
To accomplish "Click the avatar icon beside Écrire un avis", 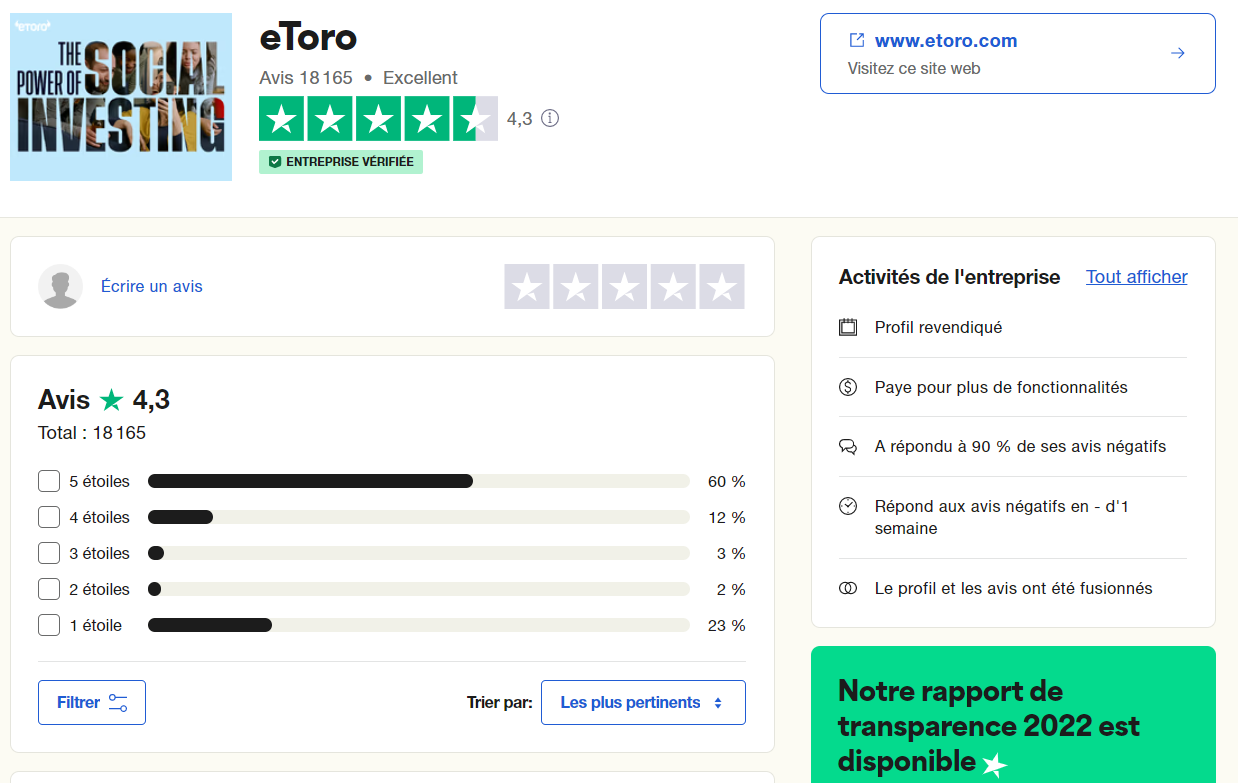I will tap(60, 286).
